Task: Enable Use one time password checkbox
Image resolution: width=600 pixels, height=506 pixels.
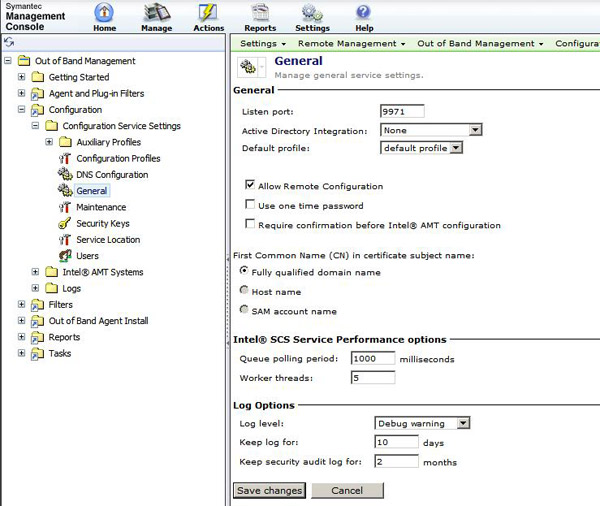Action: (x=250, y=204)
